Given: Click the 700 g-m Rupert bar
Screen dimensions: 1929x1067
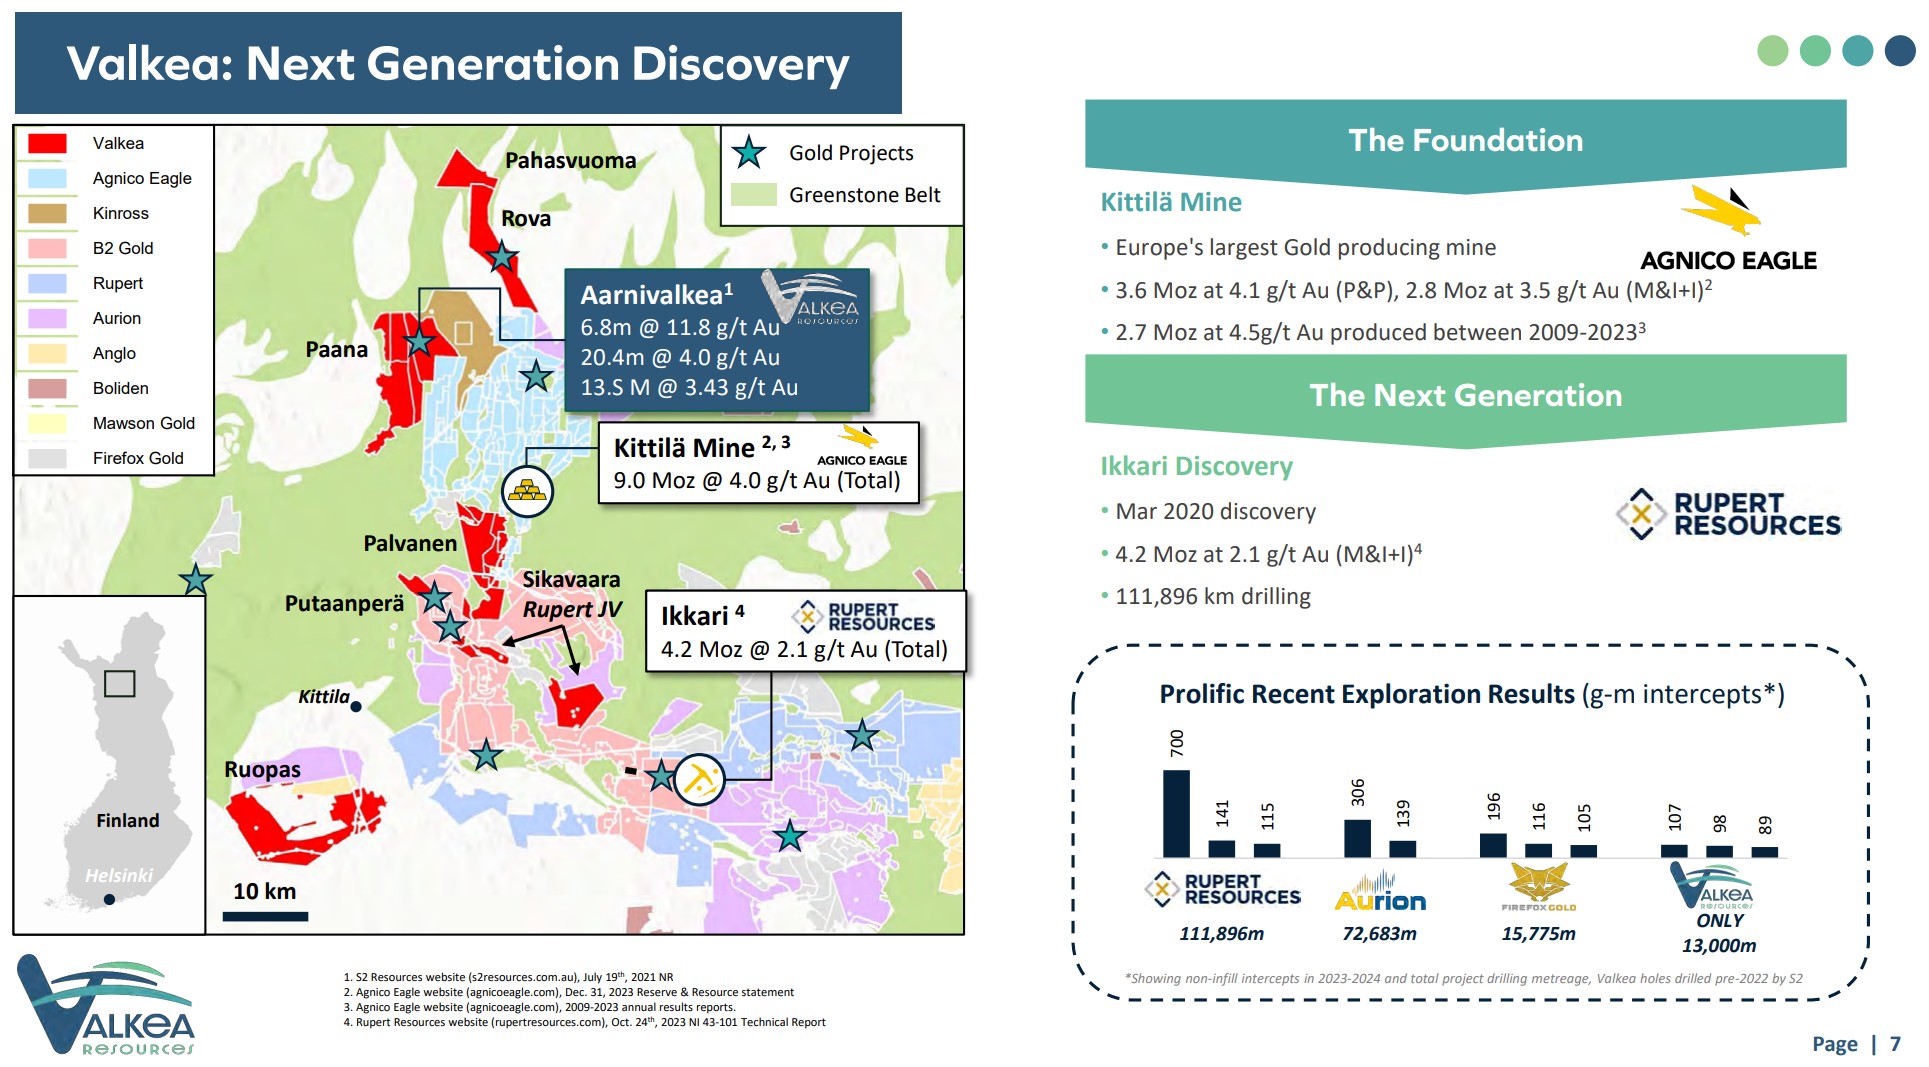Looking at the screenshot, I should point(1176,813).
